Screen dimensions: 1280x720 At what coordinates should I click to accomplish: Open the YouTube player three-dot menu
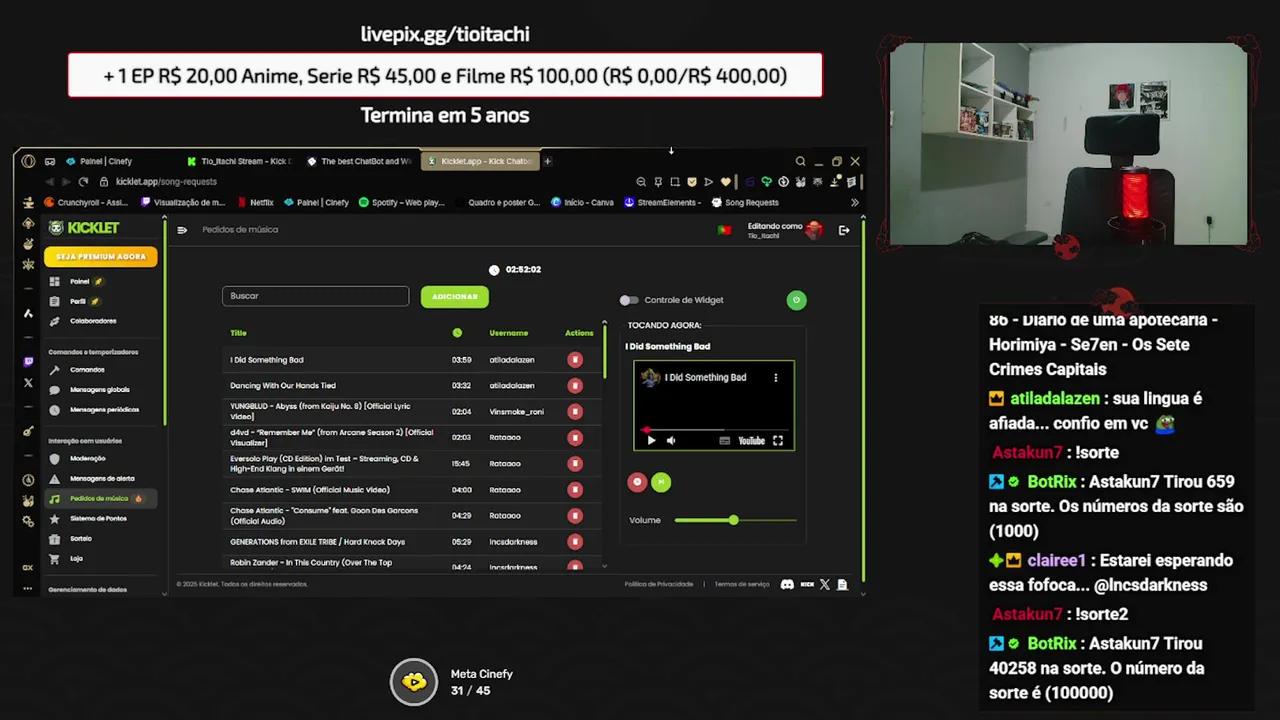tap(775, 378)
